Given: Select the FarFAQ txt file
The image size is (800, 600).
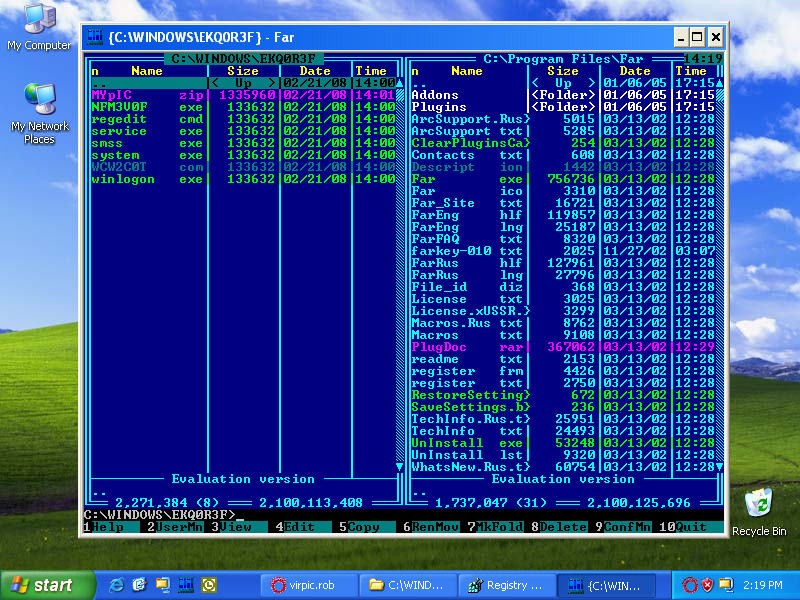Looking at the screenshot, I should click(x=563, y=239).
